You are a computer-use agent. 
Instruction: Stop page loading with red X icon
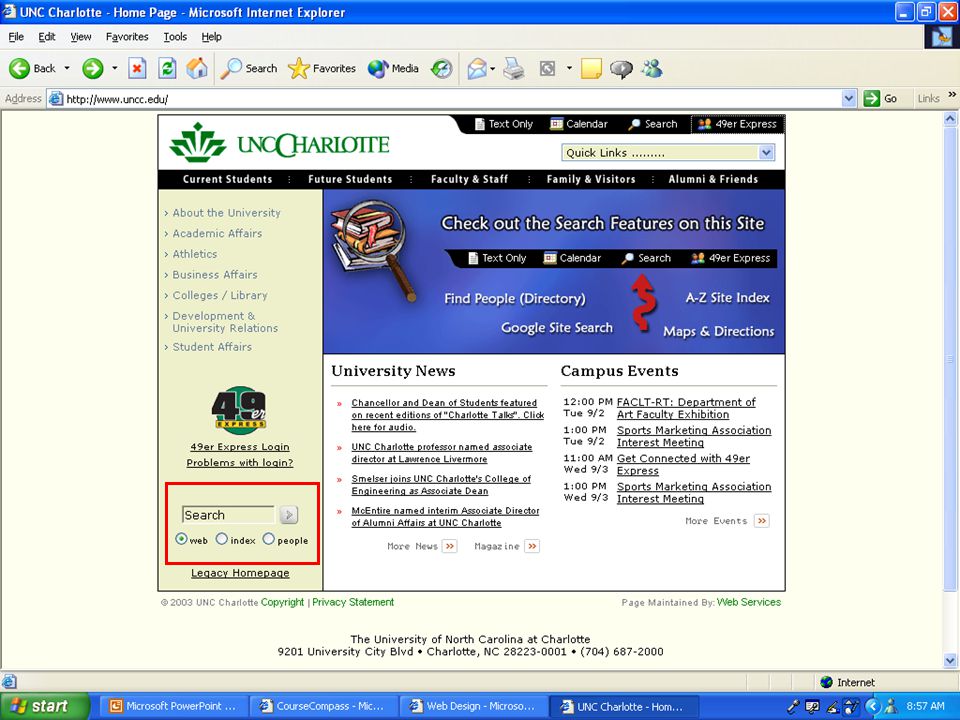137,68
